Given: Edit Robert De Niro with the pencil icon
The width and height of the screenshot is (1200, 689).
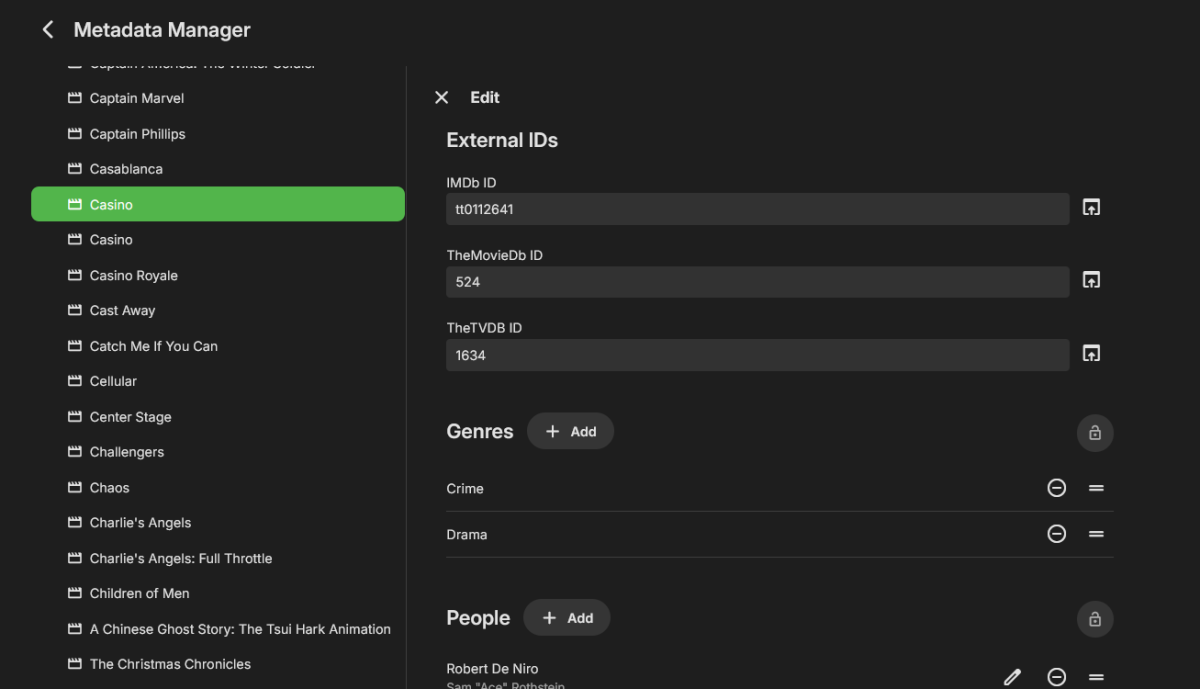Looking at the screenshot, I should [1011, 677].
